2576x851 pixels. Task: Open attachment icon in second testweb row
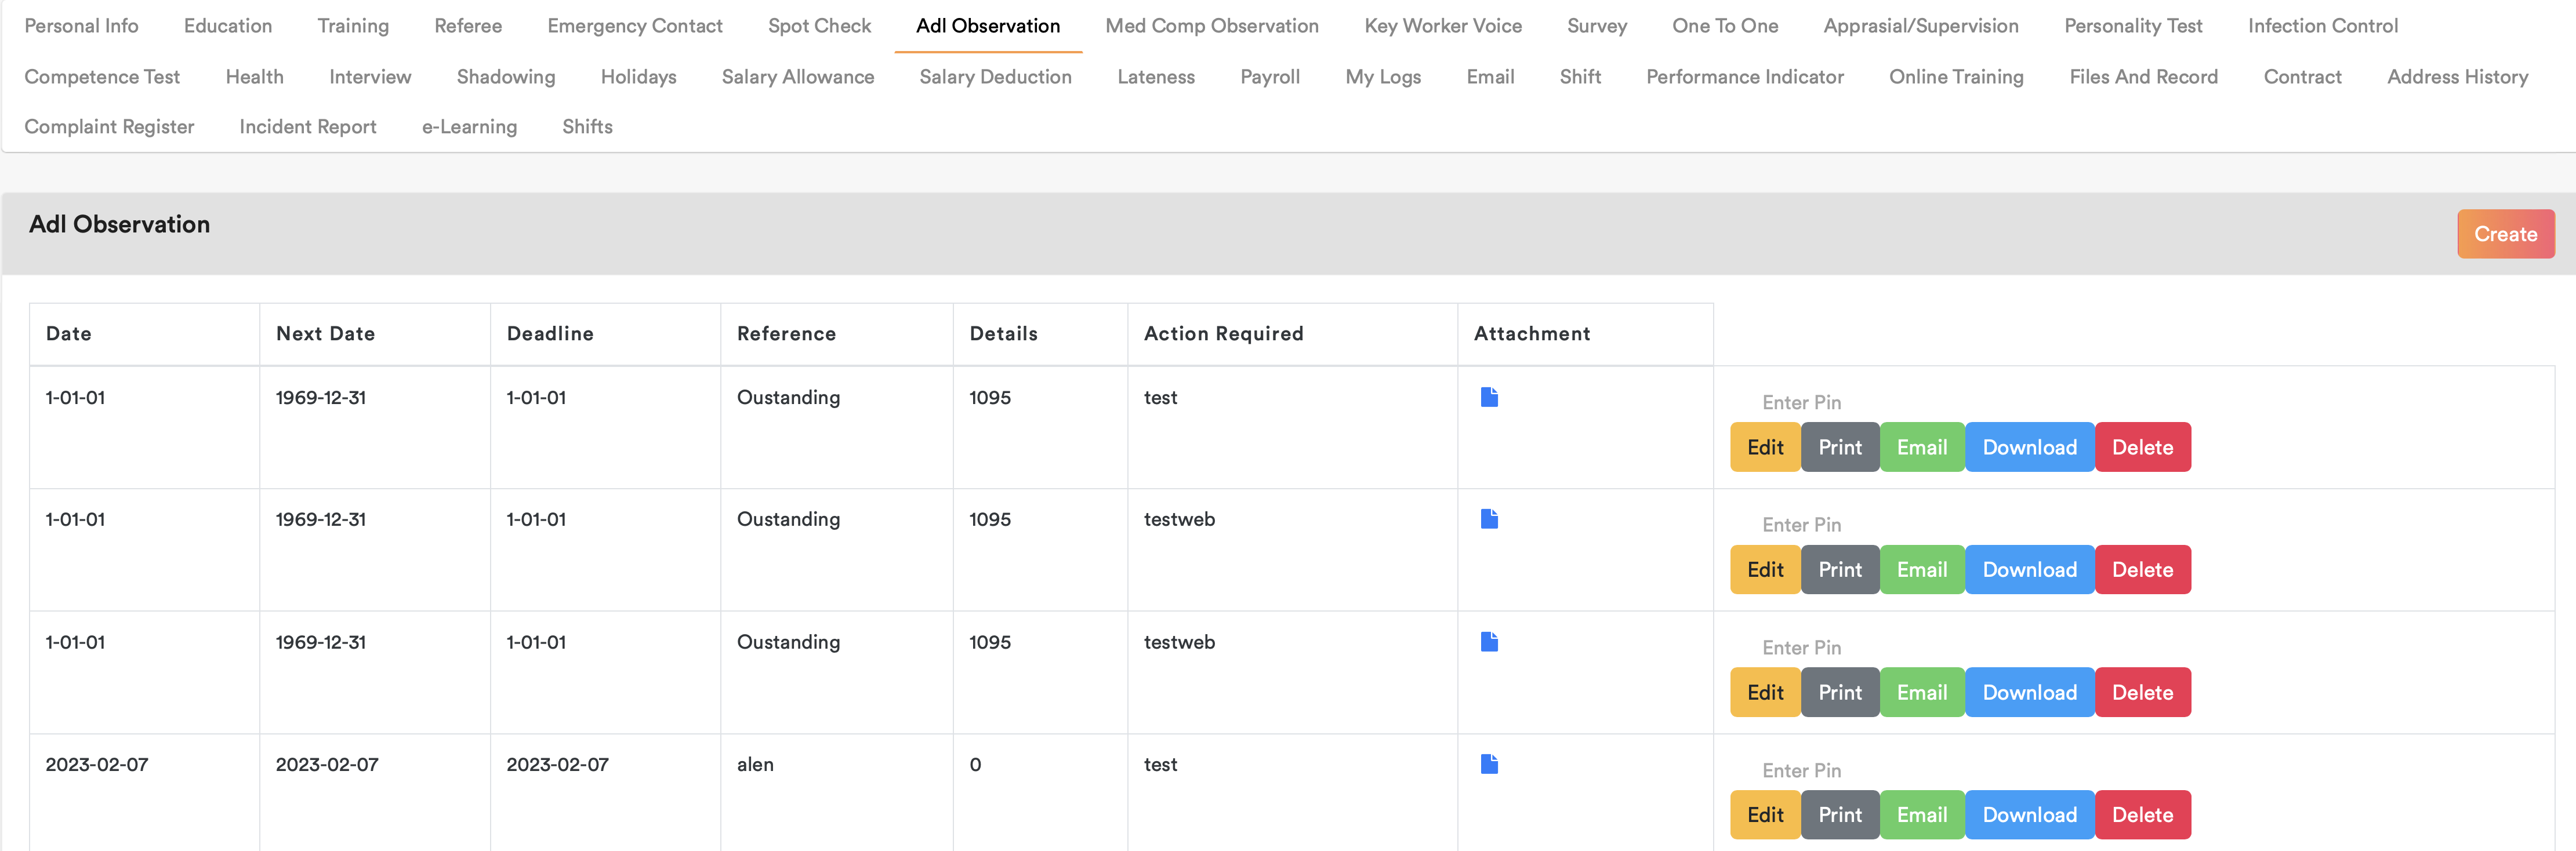coord(1489,519)
